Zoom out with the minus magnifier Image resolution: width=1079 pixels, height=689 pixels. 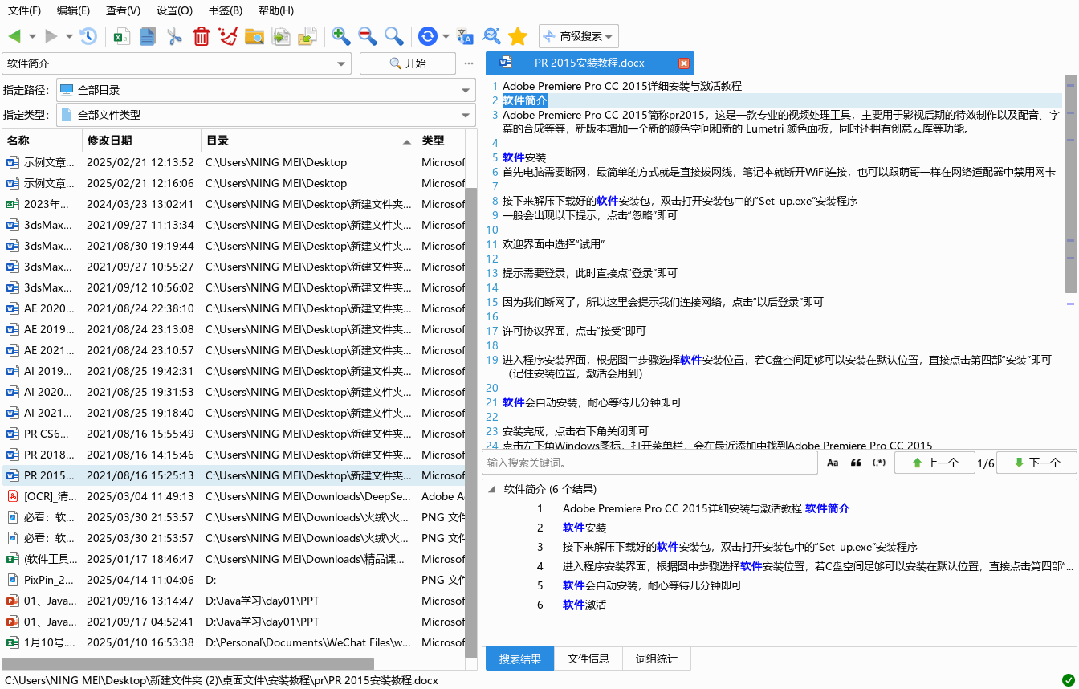coord(367,36)
